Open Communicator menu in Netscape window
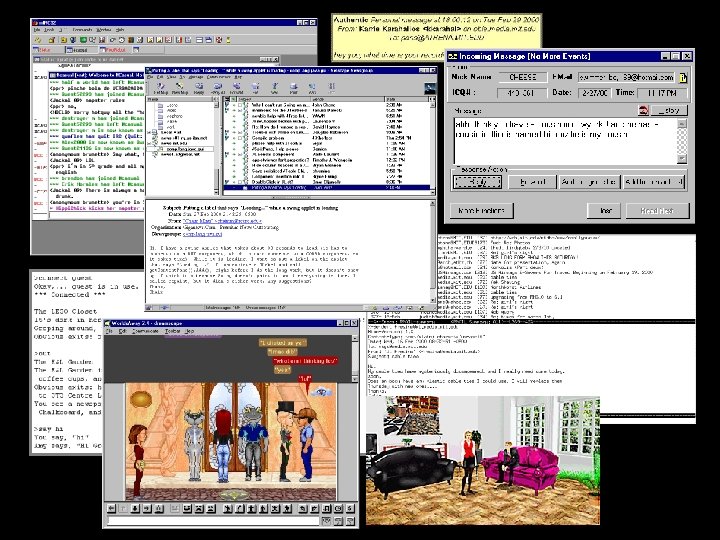The width and height of the screenshot is (720, 540). click(x=219, y=77)
